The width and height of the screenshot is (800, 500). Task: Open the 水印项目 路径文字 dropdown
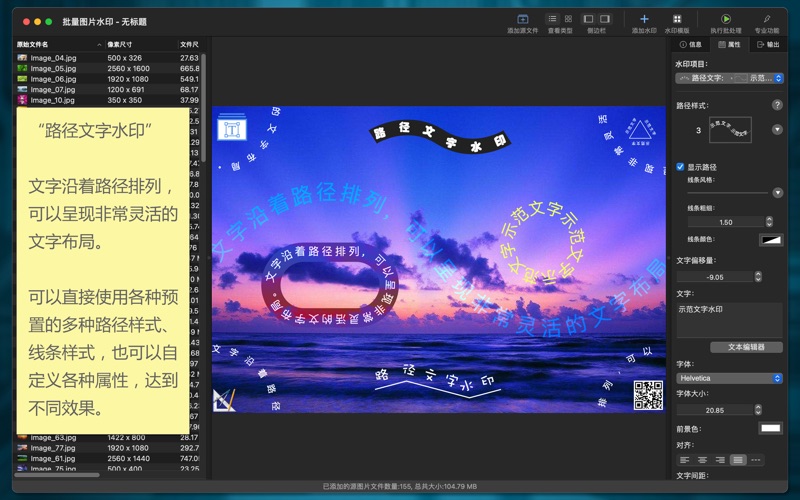click(730, 78)
